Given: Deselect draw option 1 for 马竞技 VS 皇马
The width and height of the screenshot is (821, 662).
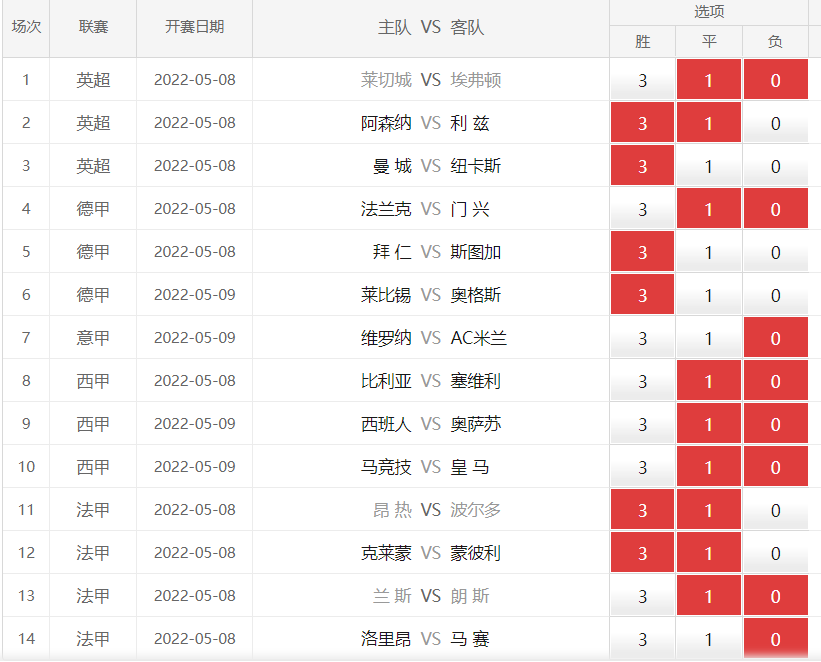Looking at the screenshot, I should [709, 466].
